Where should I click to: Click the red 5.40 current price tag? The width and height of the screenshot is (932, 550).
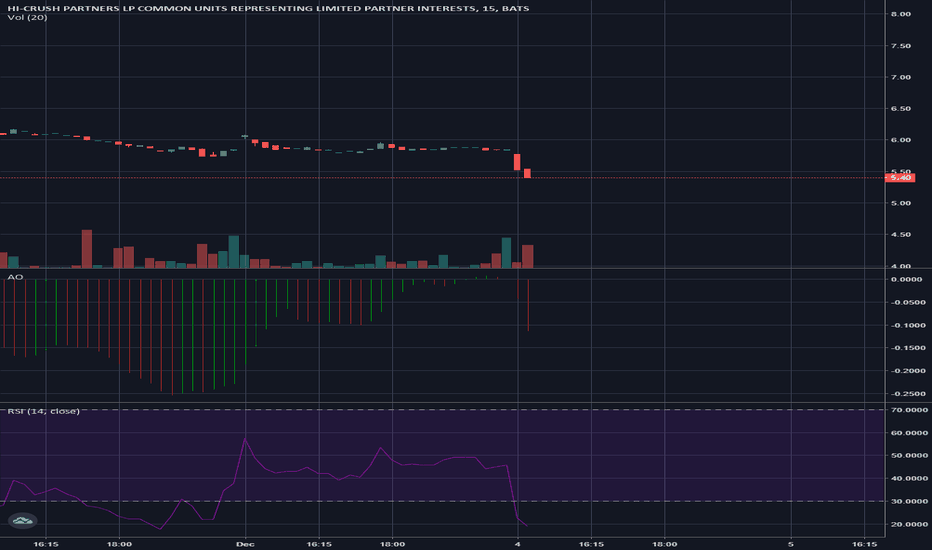tap(900, 177)
